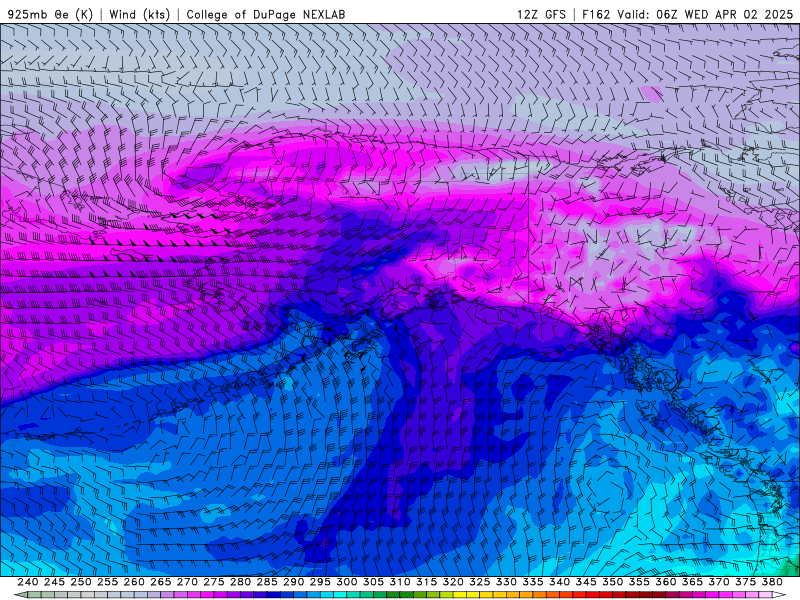The image size is (800, 600).
Task: Click the 330 value on color scale
Action: (506, 582)
